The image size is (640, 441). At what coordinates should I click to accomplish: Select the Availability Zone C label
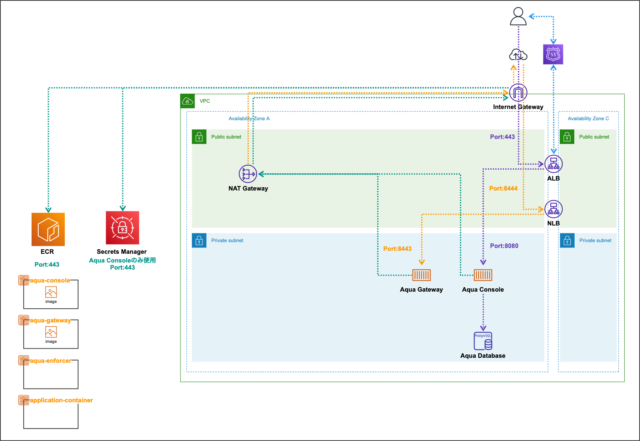point(588,118)
